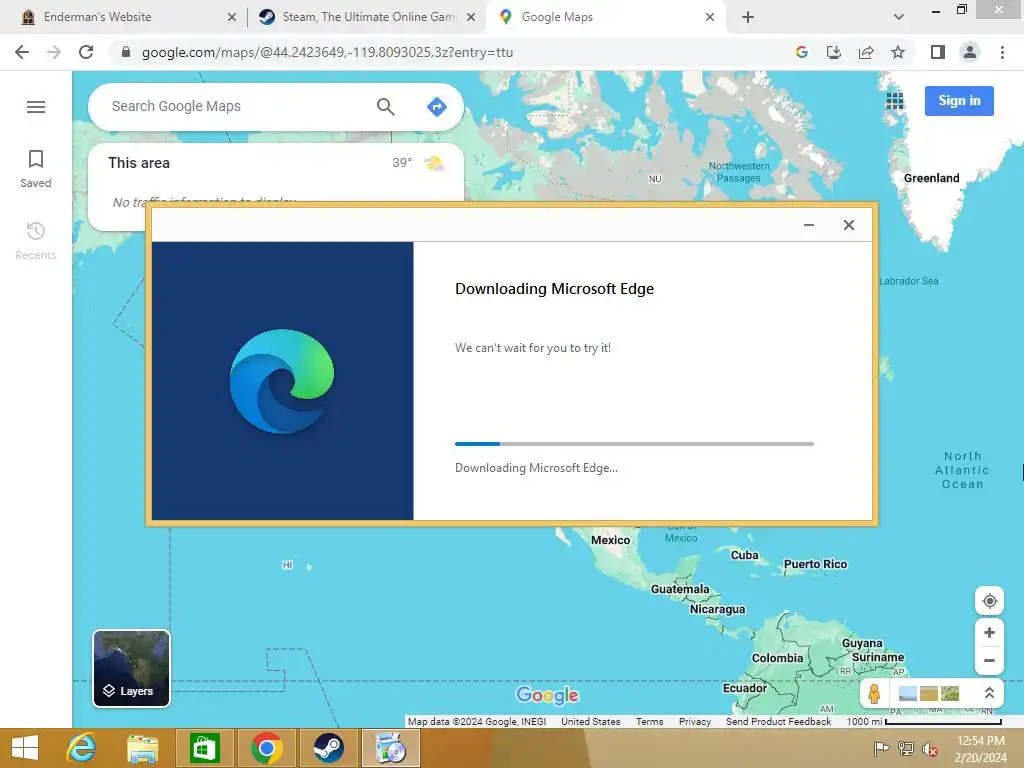Open File Explorer from taskbar
1024x768 pixels.
[142, 748]
